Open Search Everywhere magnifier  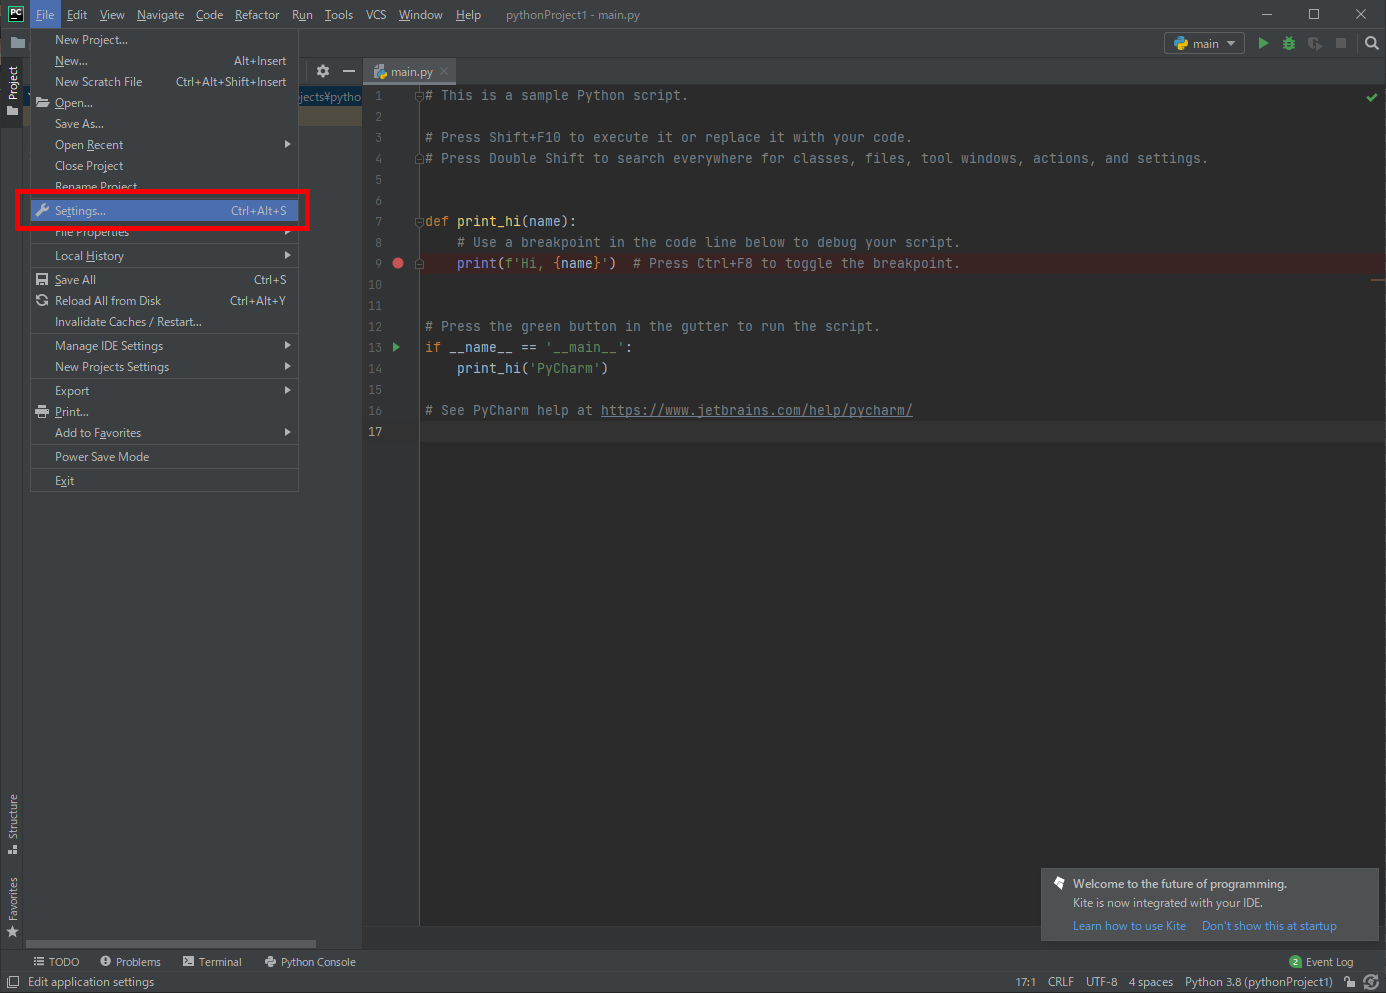[1371, 43]
